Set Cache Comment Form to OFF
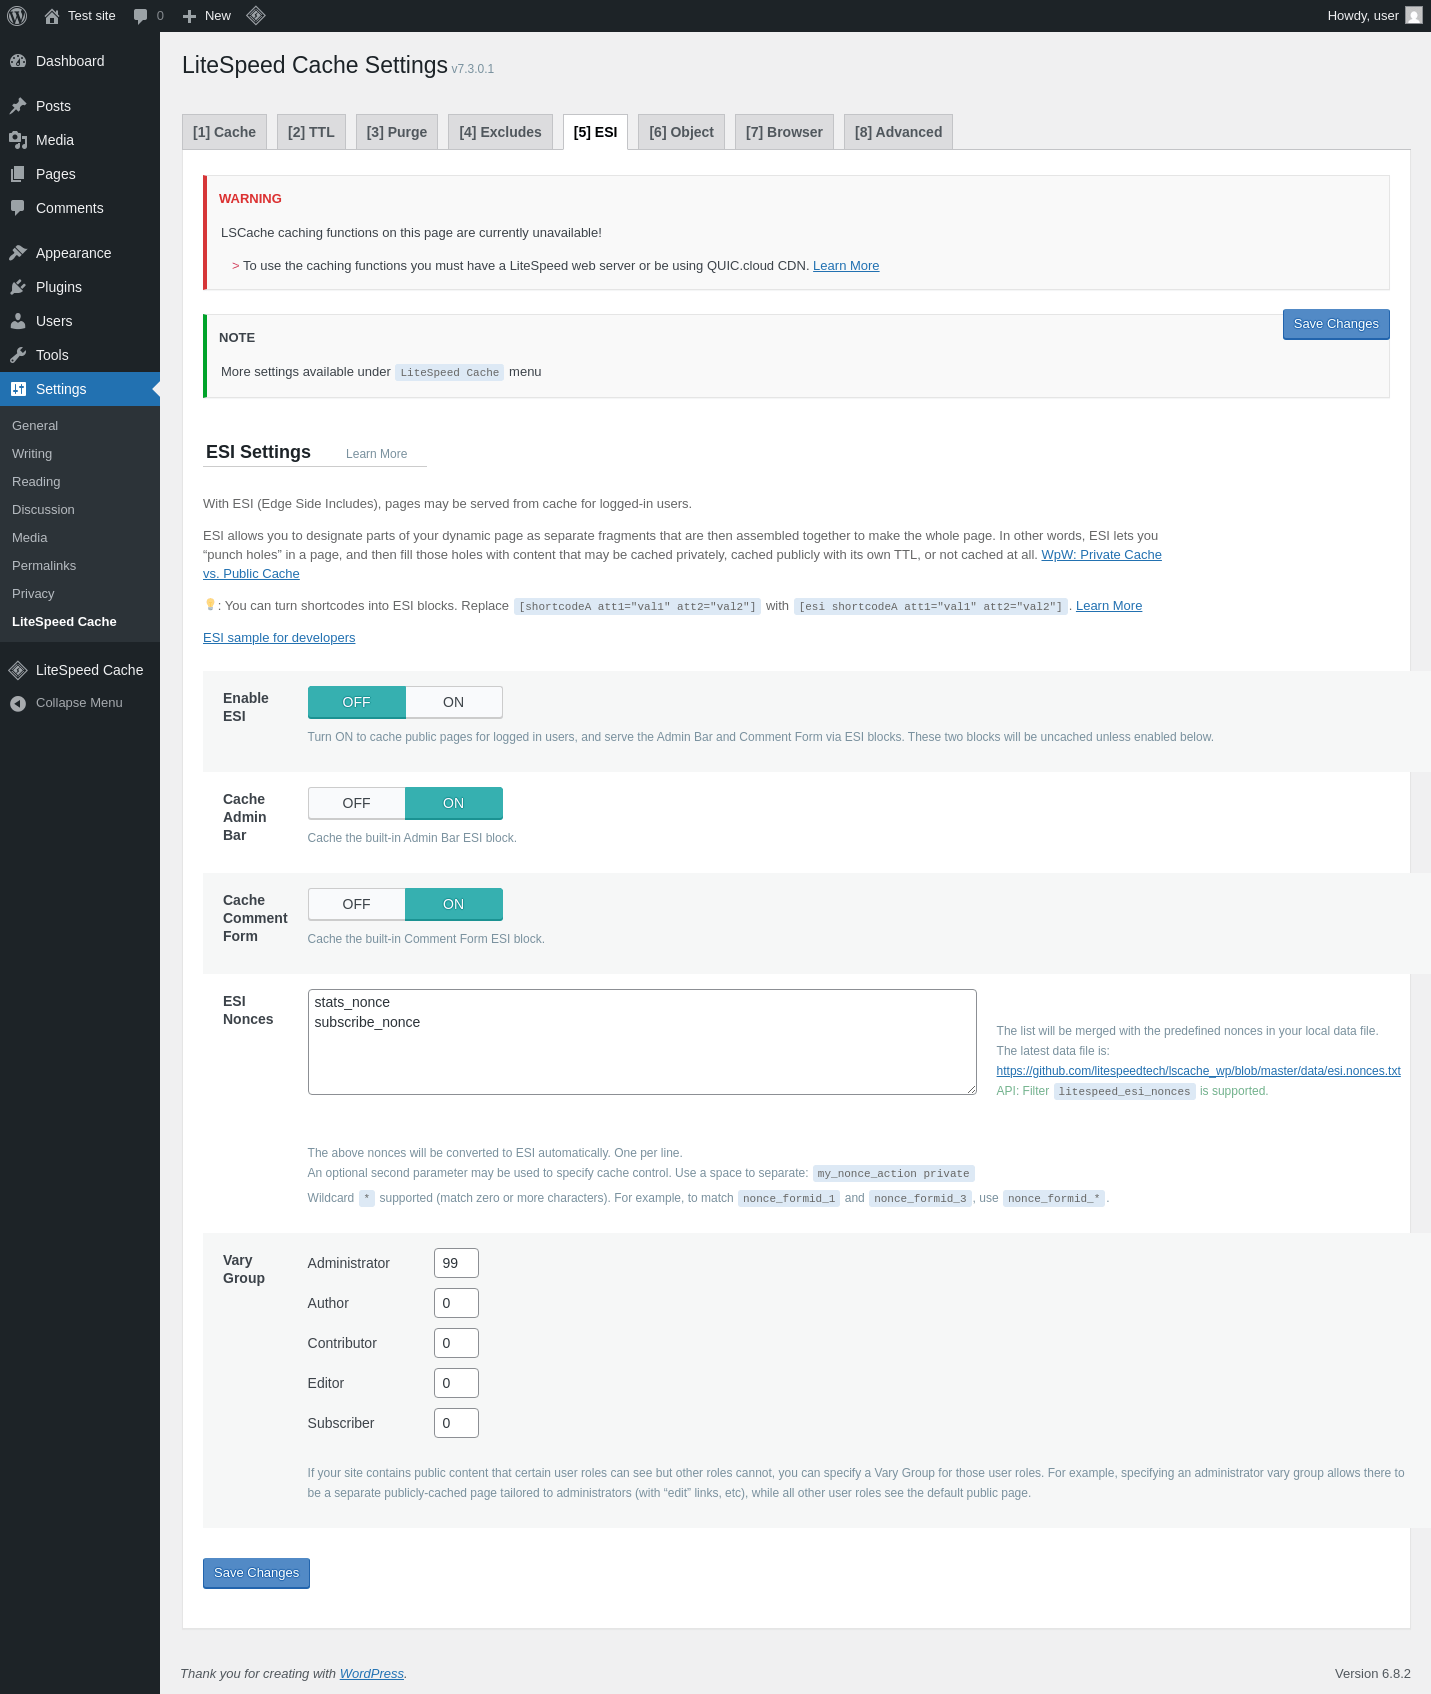The height and width of the screenshot is (1694, 1431). point(356,904)
